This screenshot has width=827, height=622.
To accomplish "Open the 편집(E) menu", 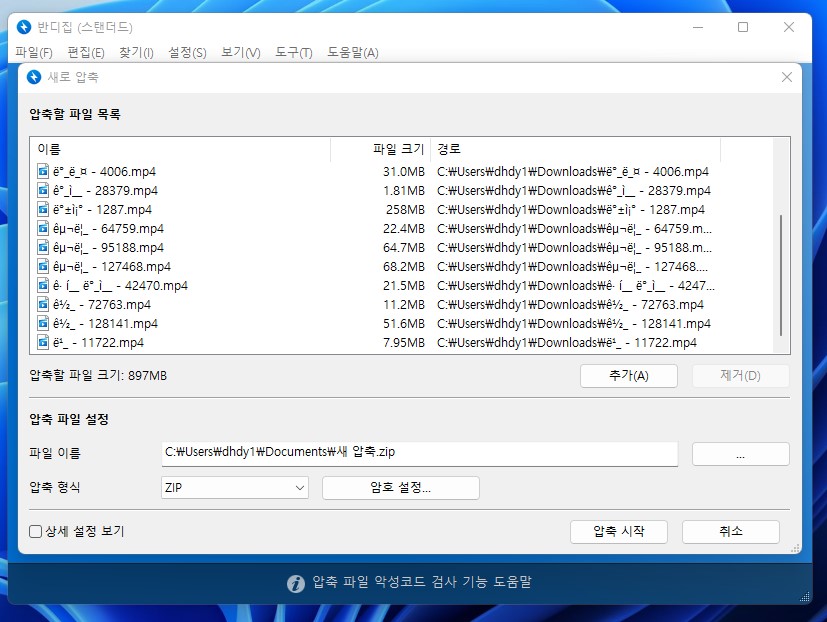I will [86, 52].
